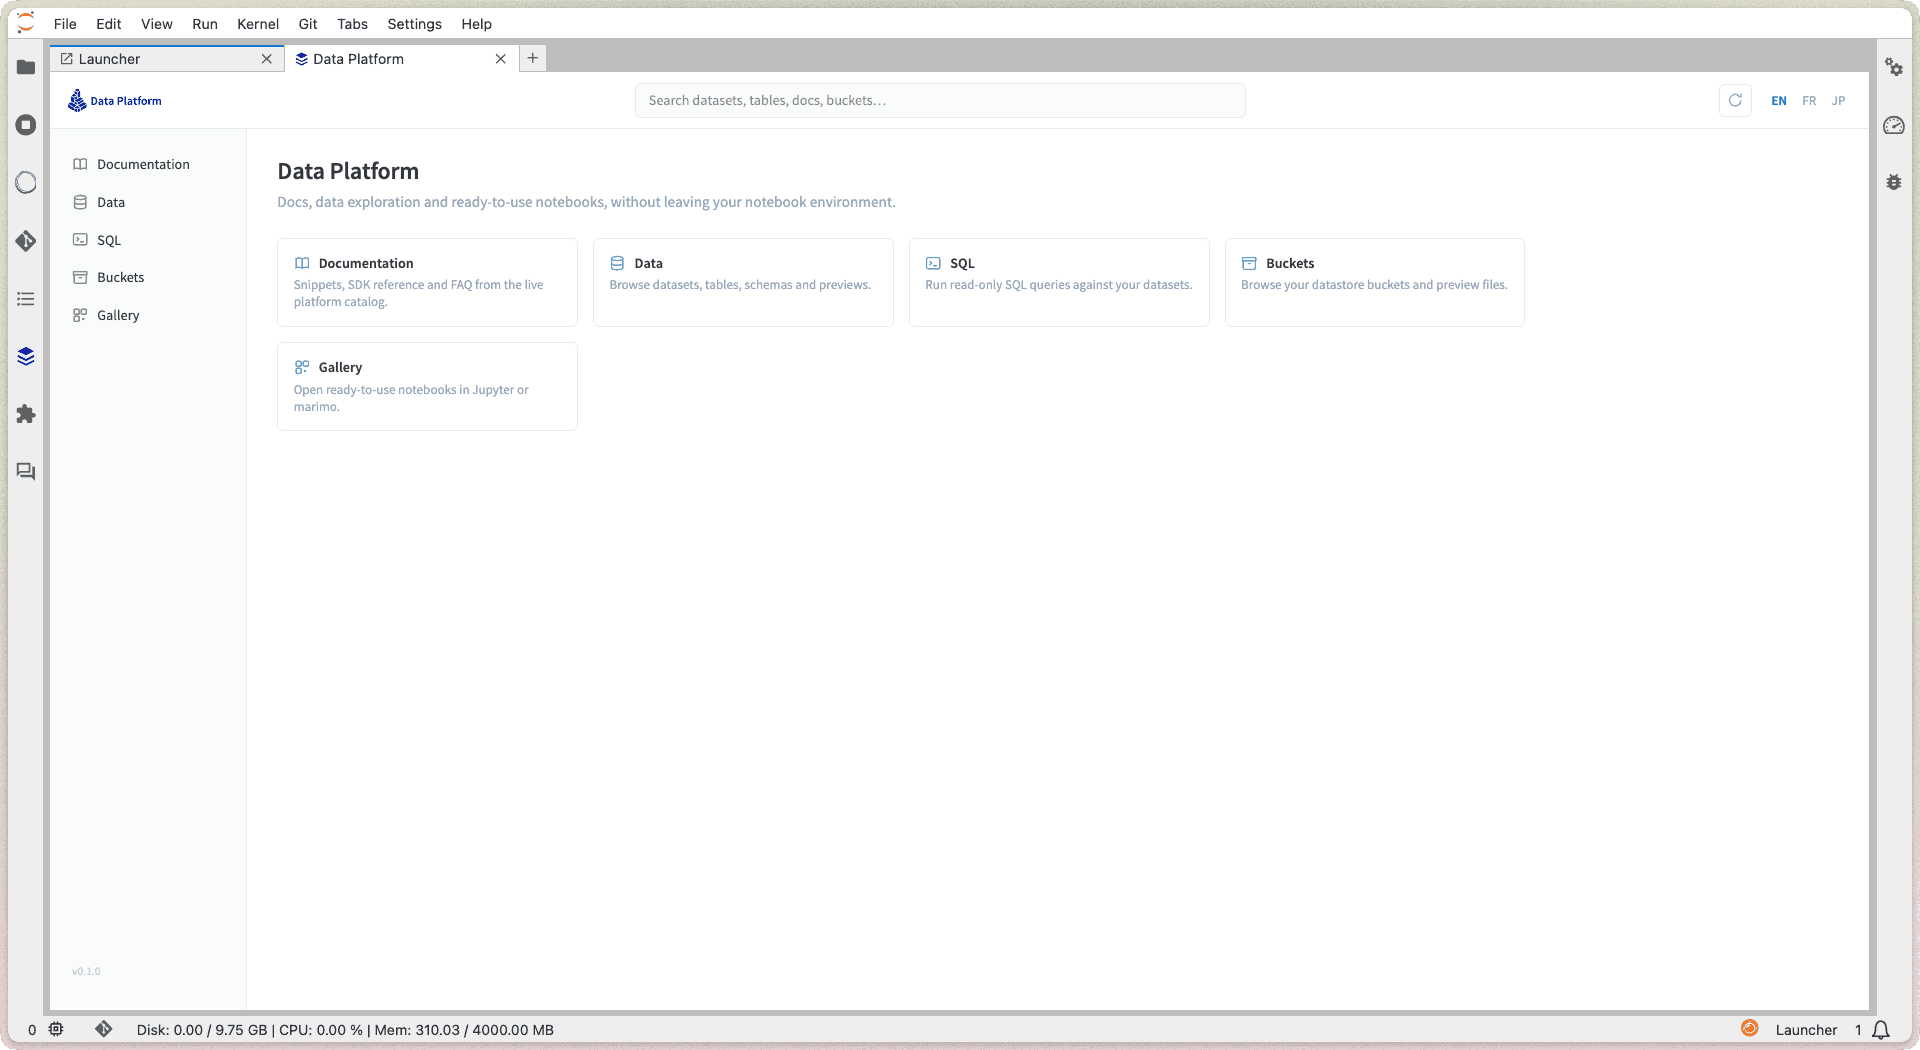Open the Extension Manager puzzle icon
Image resolution: width=1920 pixels, height=1050 pixels.
click(x=26, y=414)
